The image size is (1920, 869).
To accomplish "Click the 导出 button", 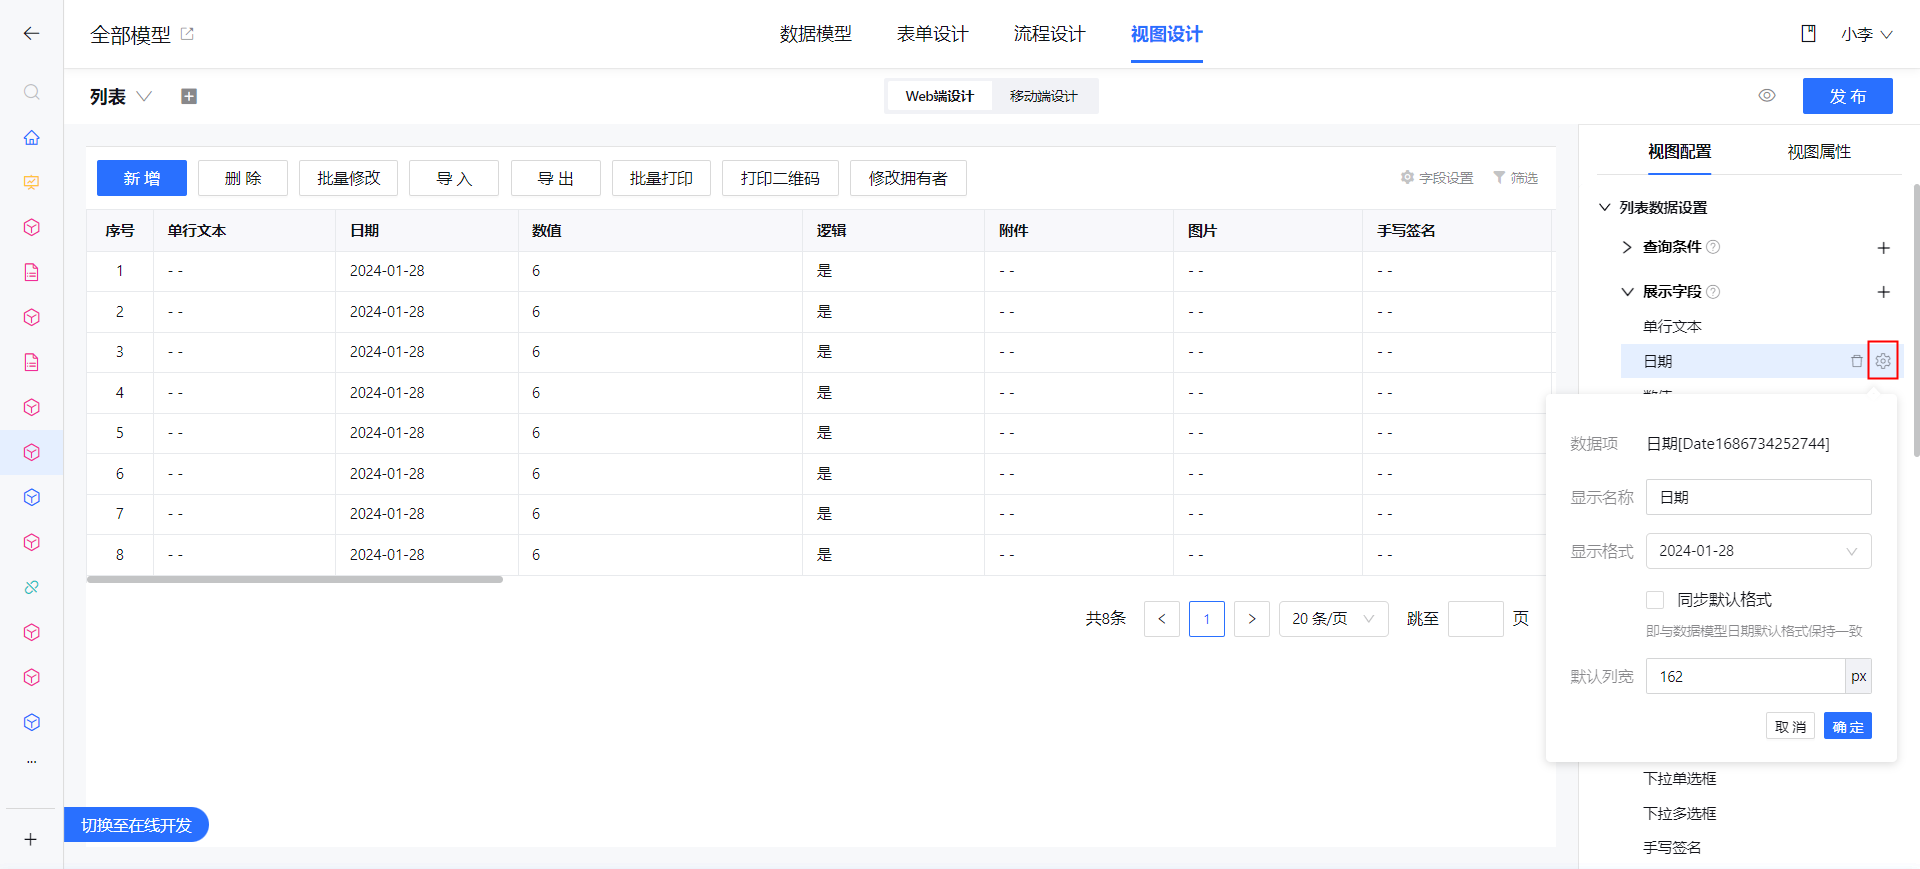I will (x=556, y=178).
